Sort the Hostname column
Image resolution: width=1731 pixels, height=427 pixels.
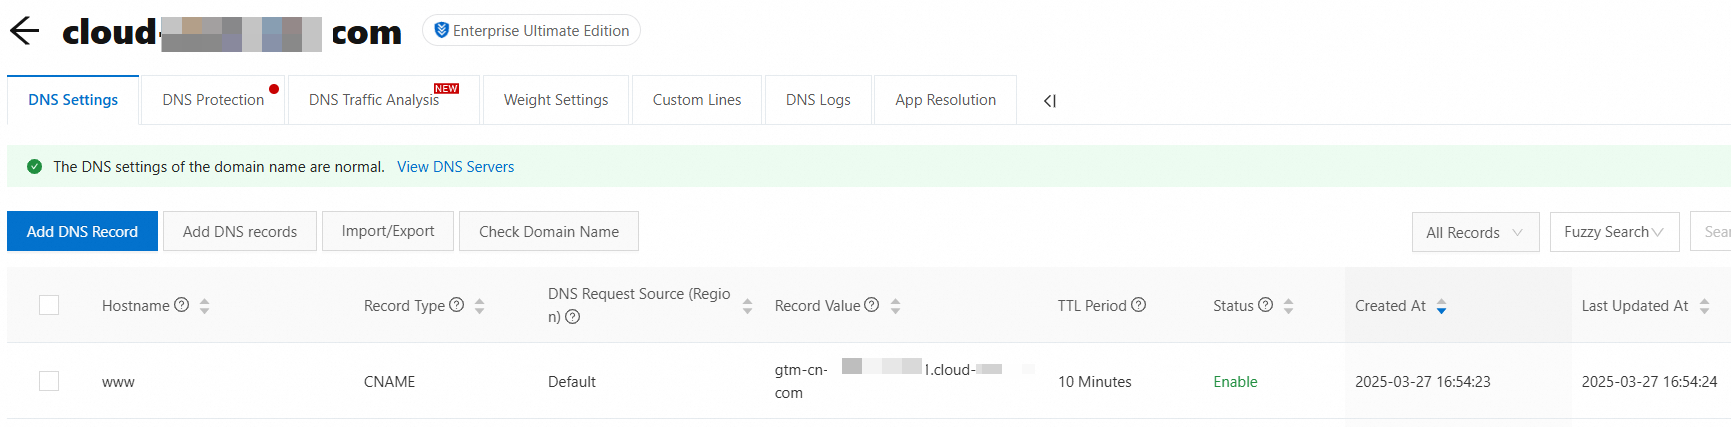(x=205, y=307)
